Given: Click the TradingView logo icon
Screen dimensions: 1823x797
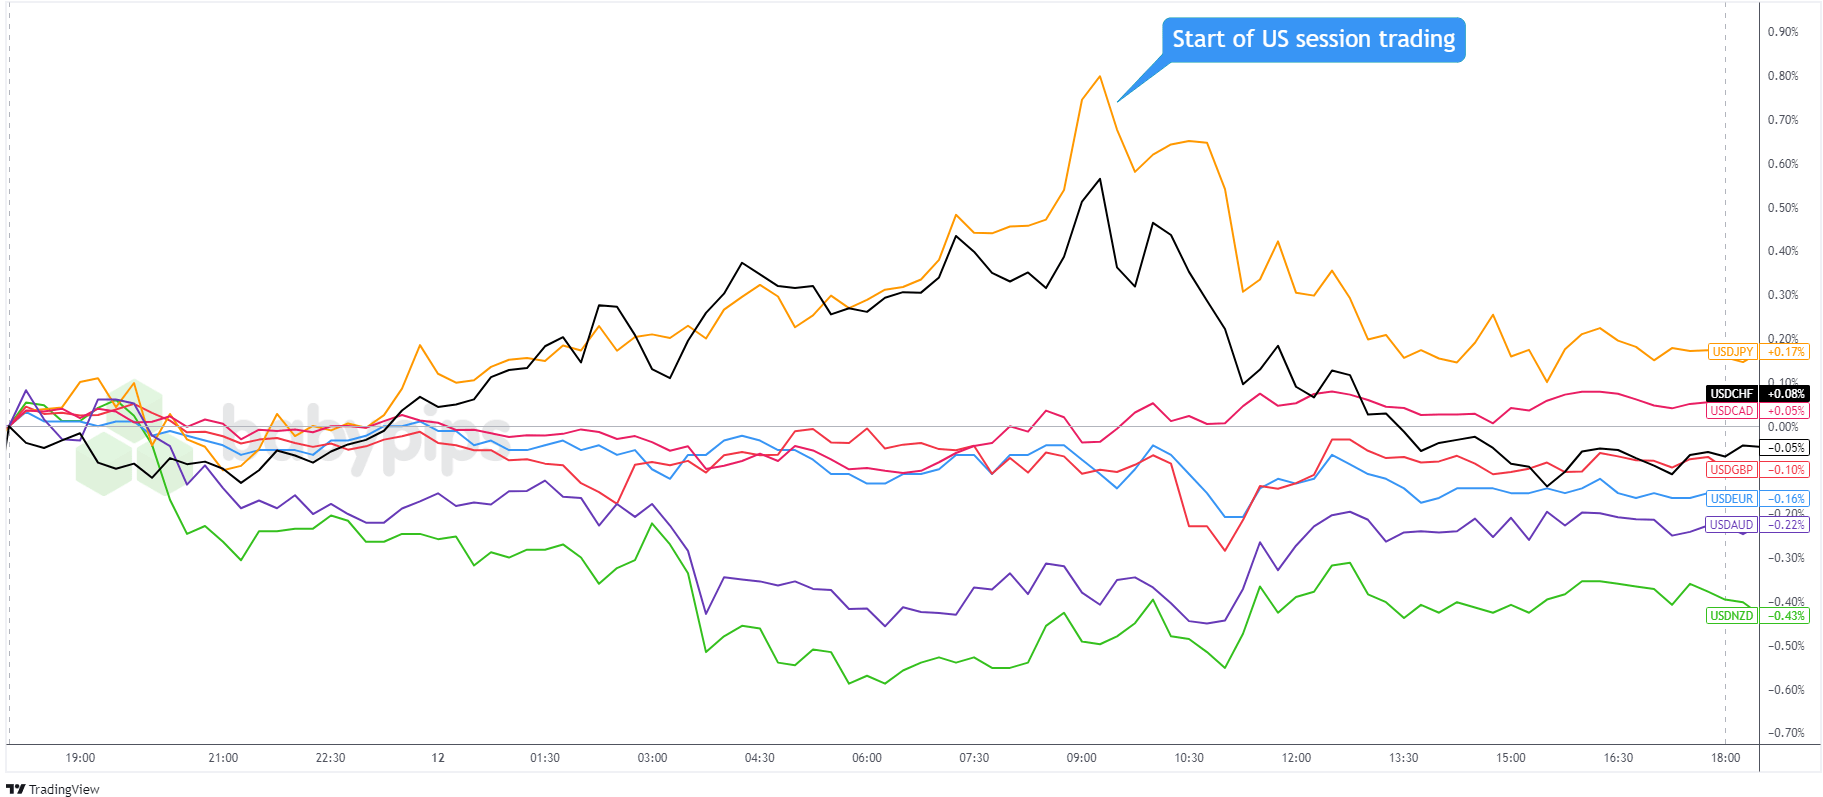Looking at the screenshot, I should click(x=15, y=789).
